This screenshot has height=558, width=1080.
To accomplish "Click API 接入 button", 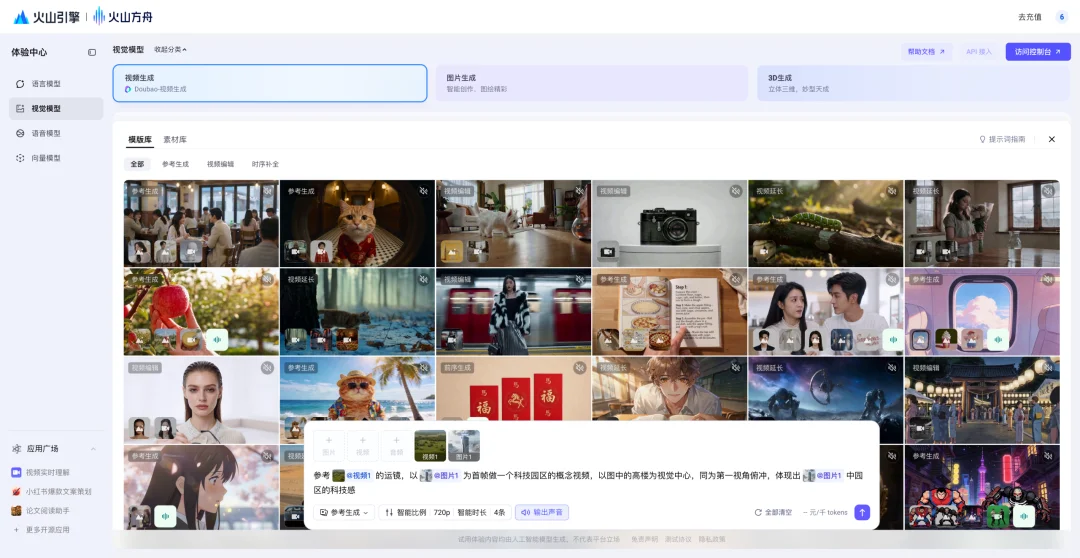I will pyautogui.click(x=979, y=52).
